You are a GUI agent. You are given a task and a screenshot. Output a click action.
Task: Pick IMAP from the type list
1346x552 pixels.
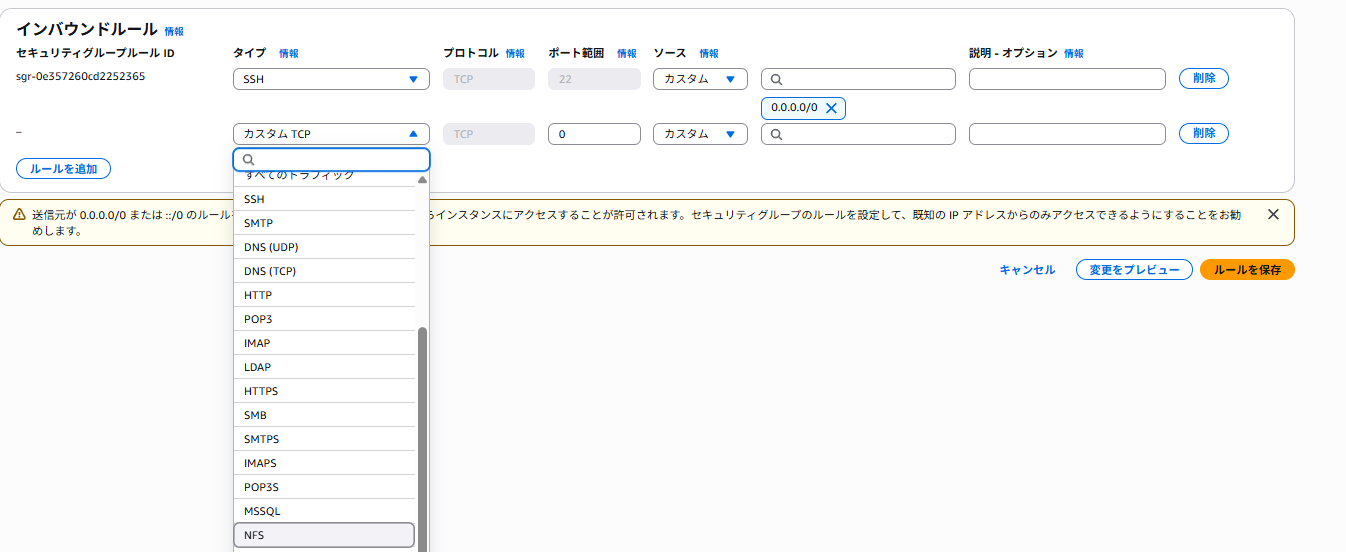[x=324, y=343]
